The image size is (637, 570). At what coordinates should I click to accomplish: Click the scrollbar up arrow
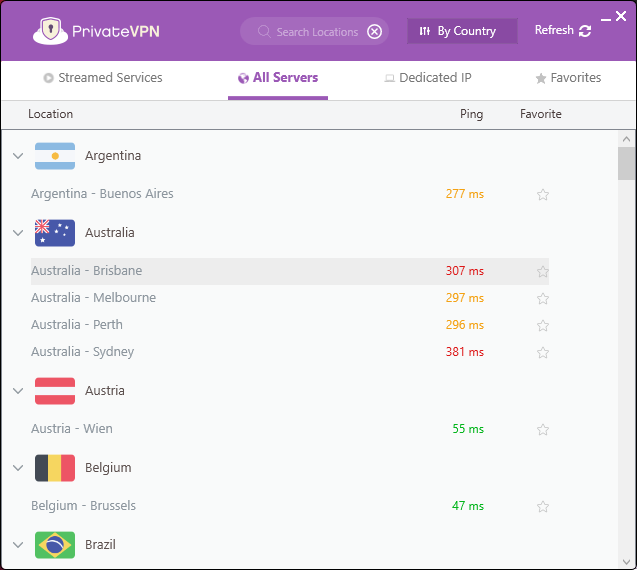(x=626, y=139)
